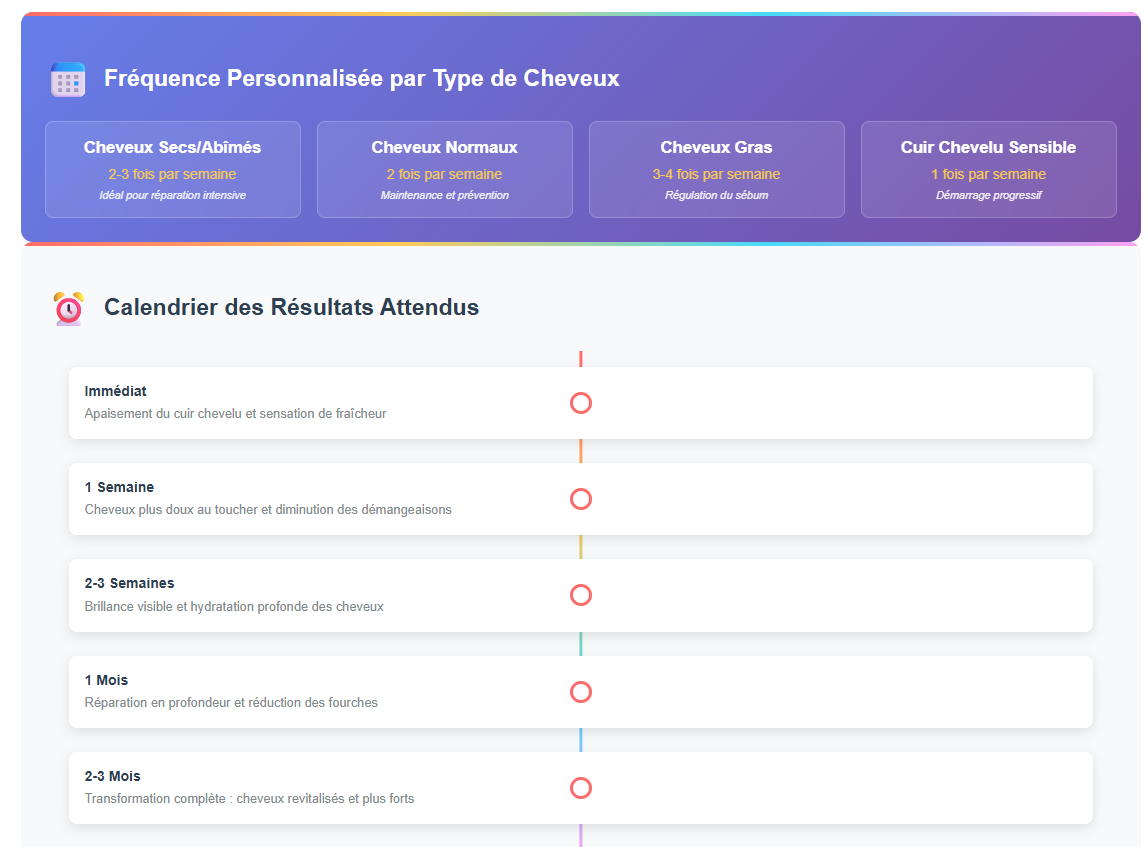Select the Cheveux Normaux card
The height and width of the screenshot is (847, 1148).
(445, 169)
